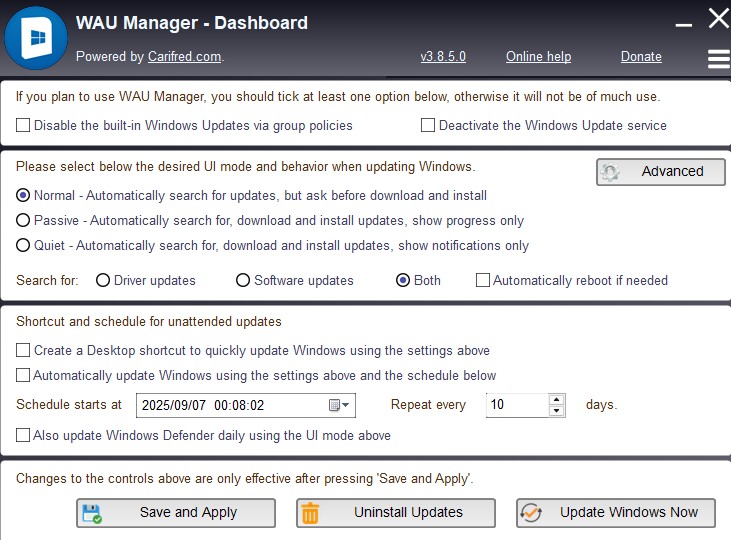Click Save and Apply button
Screen dimensions: 731x540
176,513
